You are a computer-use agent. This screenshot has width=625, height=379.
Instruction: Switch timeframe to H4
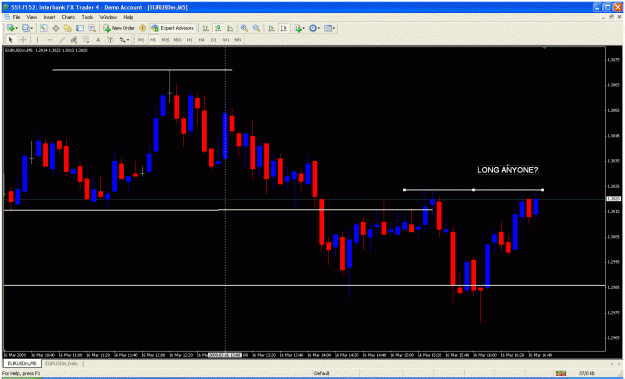click(202, 40)
